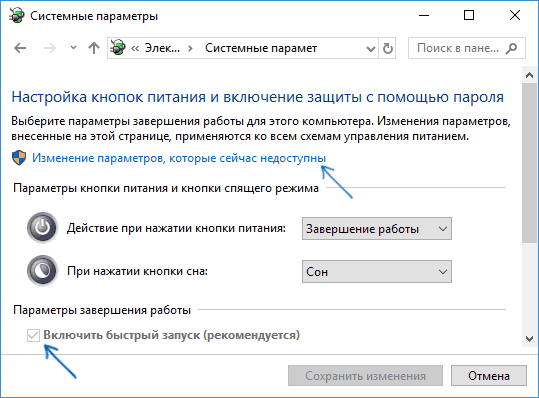Viewport: 539px width, 398px height.
Task: Click the search magnifier icon
Action: [x=512, y=48]
